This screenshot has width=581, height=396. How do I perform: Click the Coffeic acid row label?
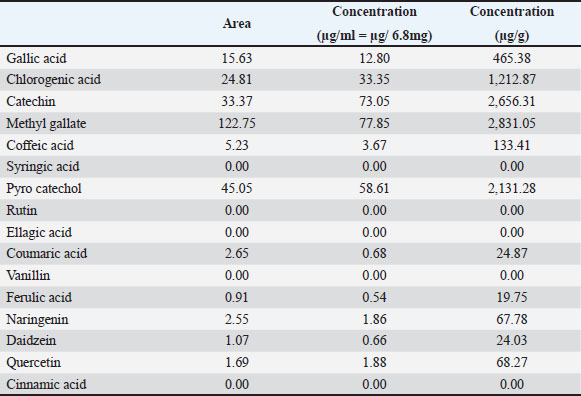[x=40, y=145]
